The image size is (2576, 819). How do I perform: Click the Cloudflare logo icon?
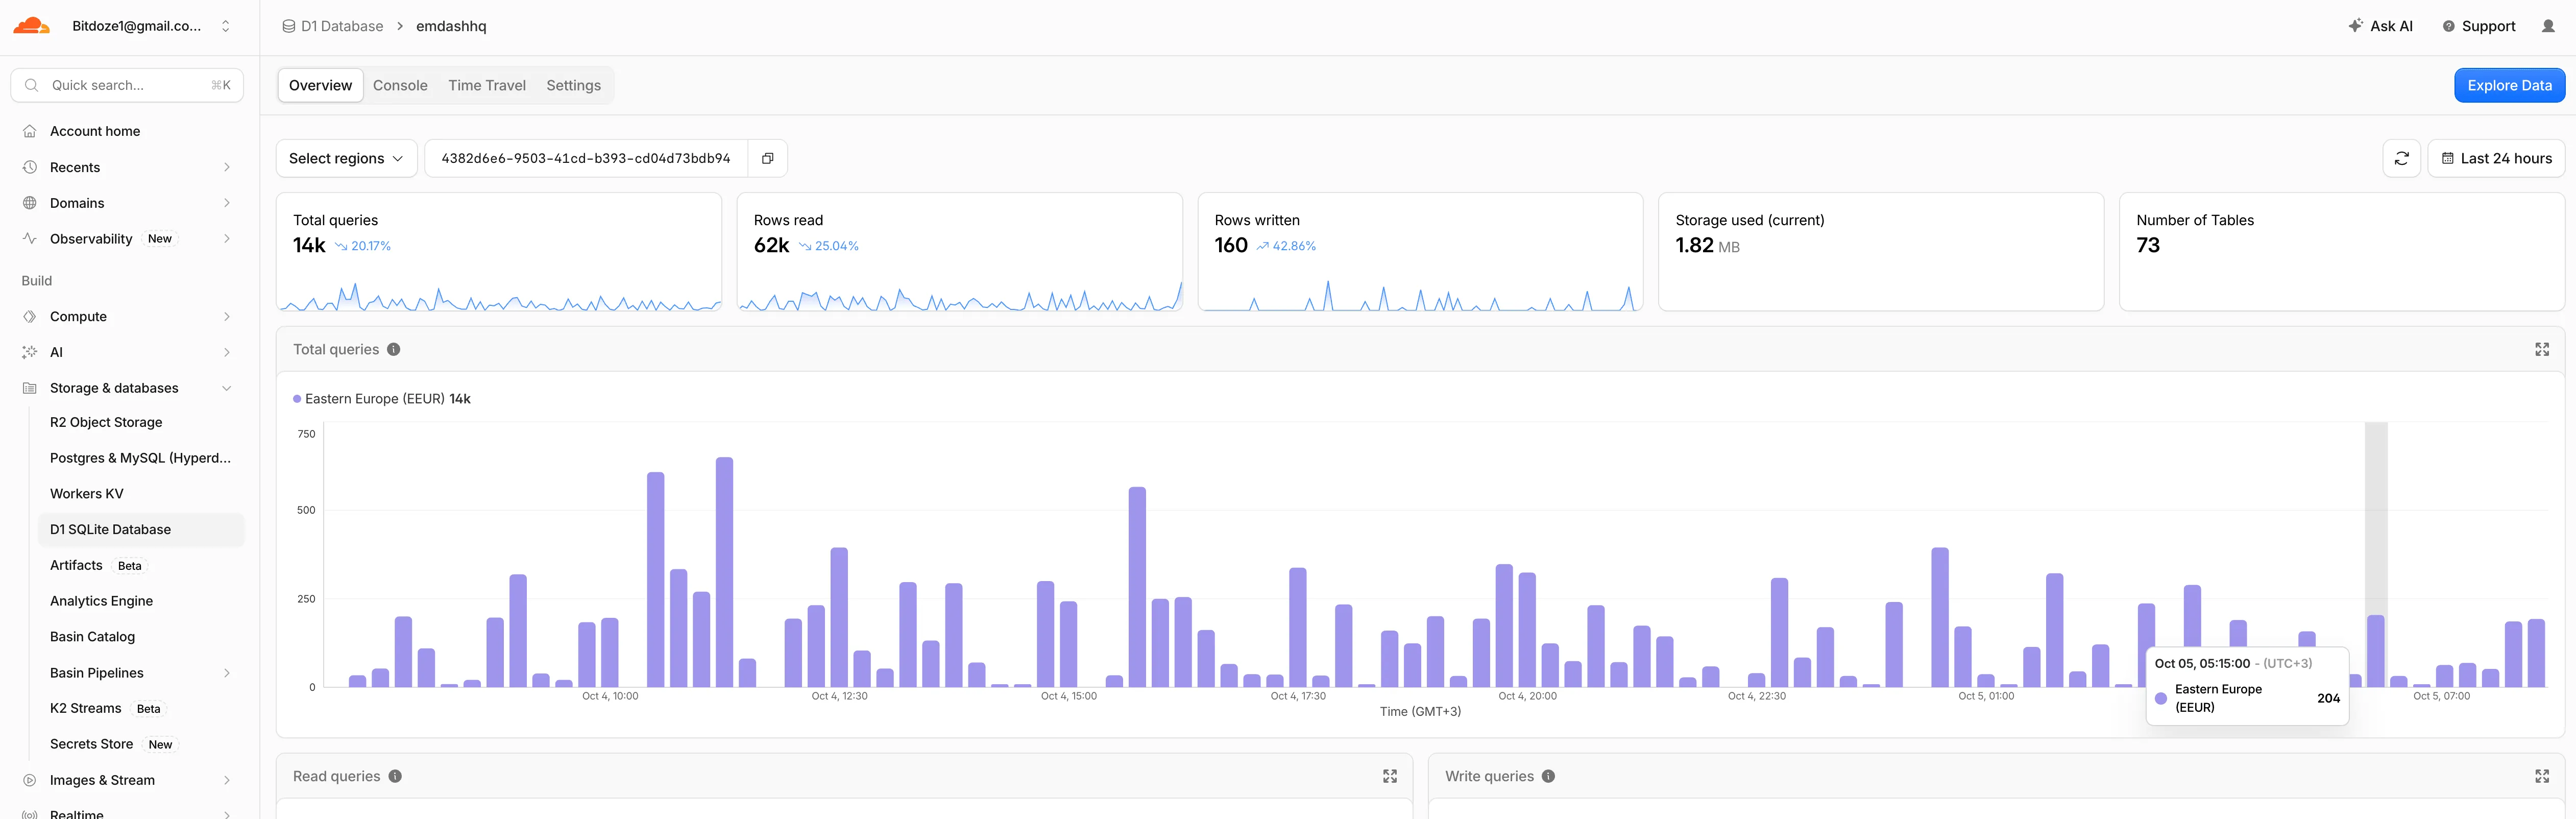(31, 26)
